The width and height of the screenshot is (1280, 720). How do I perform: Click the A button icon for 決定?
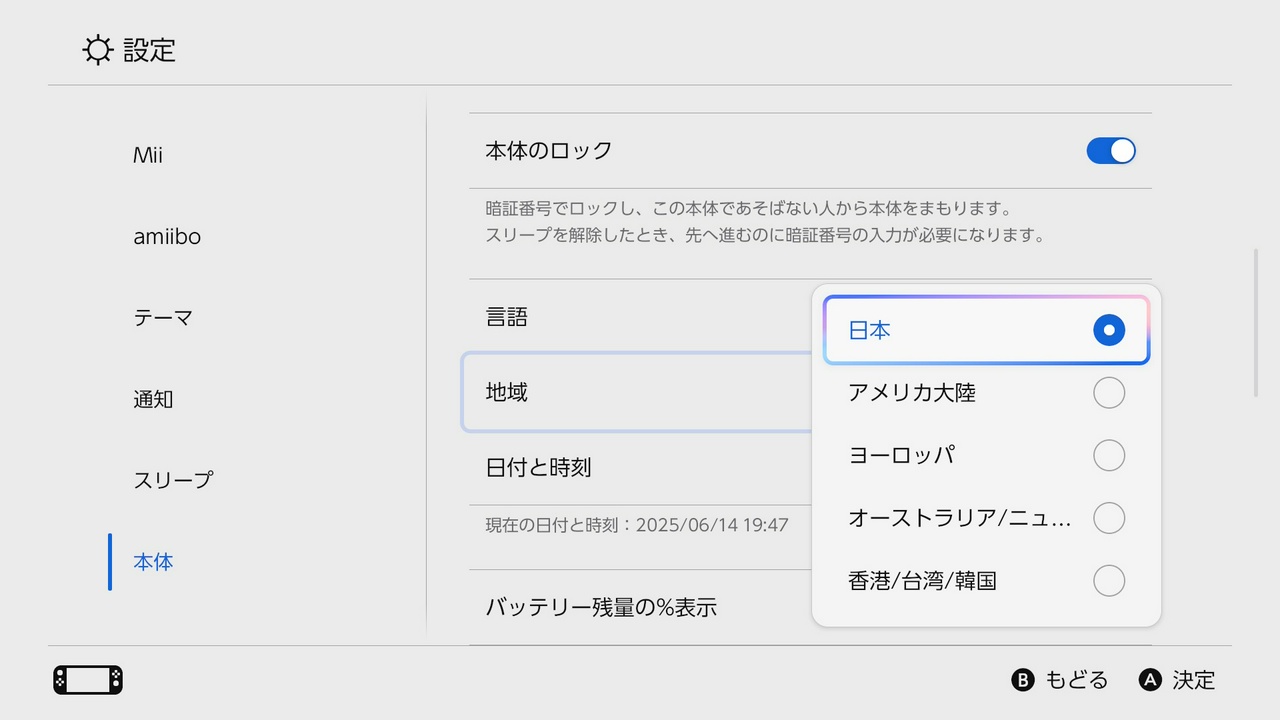[x=1148, y=680]
